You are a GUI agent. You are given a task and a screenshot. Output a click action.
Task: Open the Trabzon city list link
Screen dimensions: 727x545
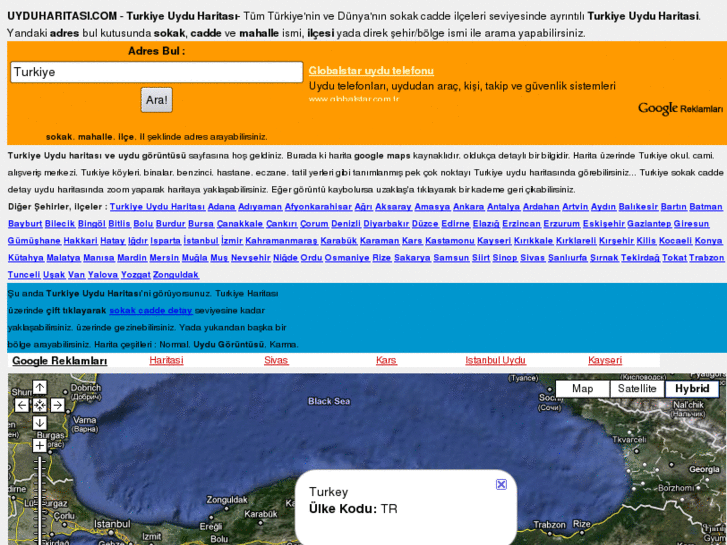(x=706, y=257)
